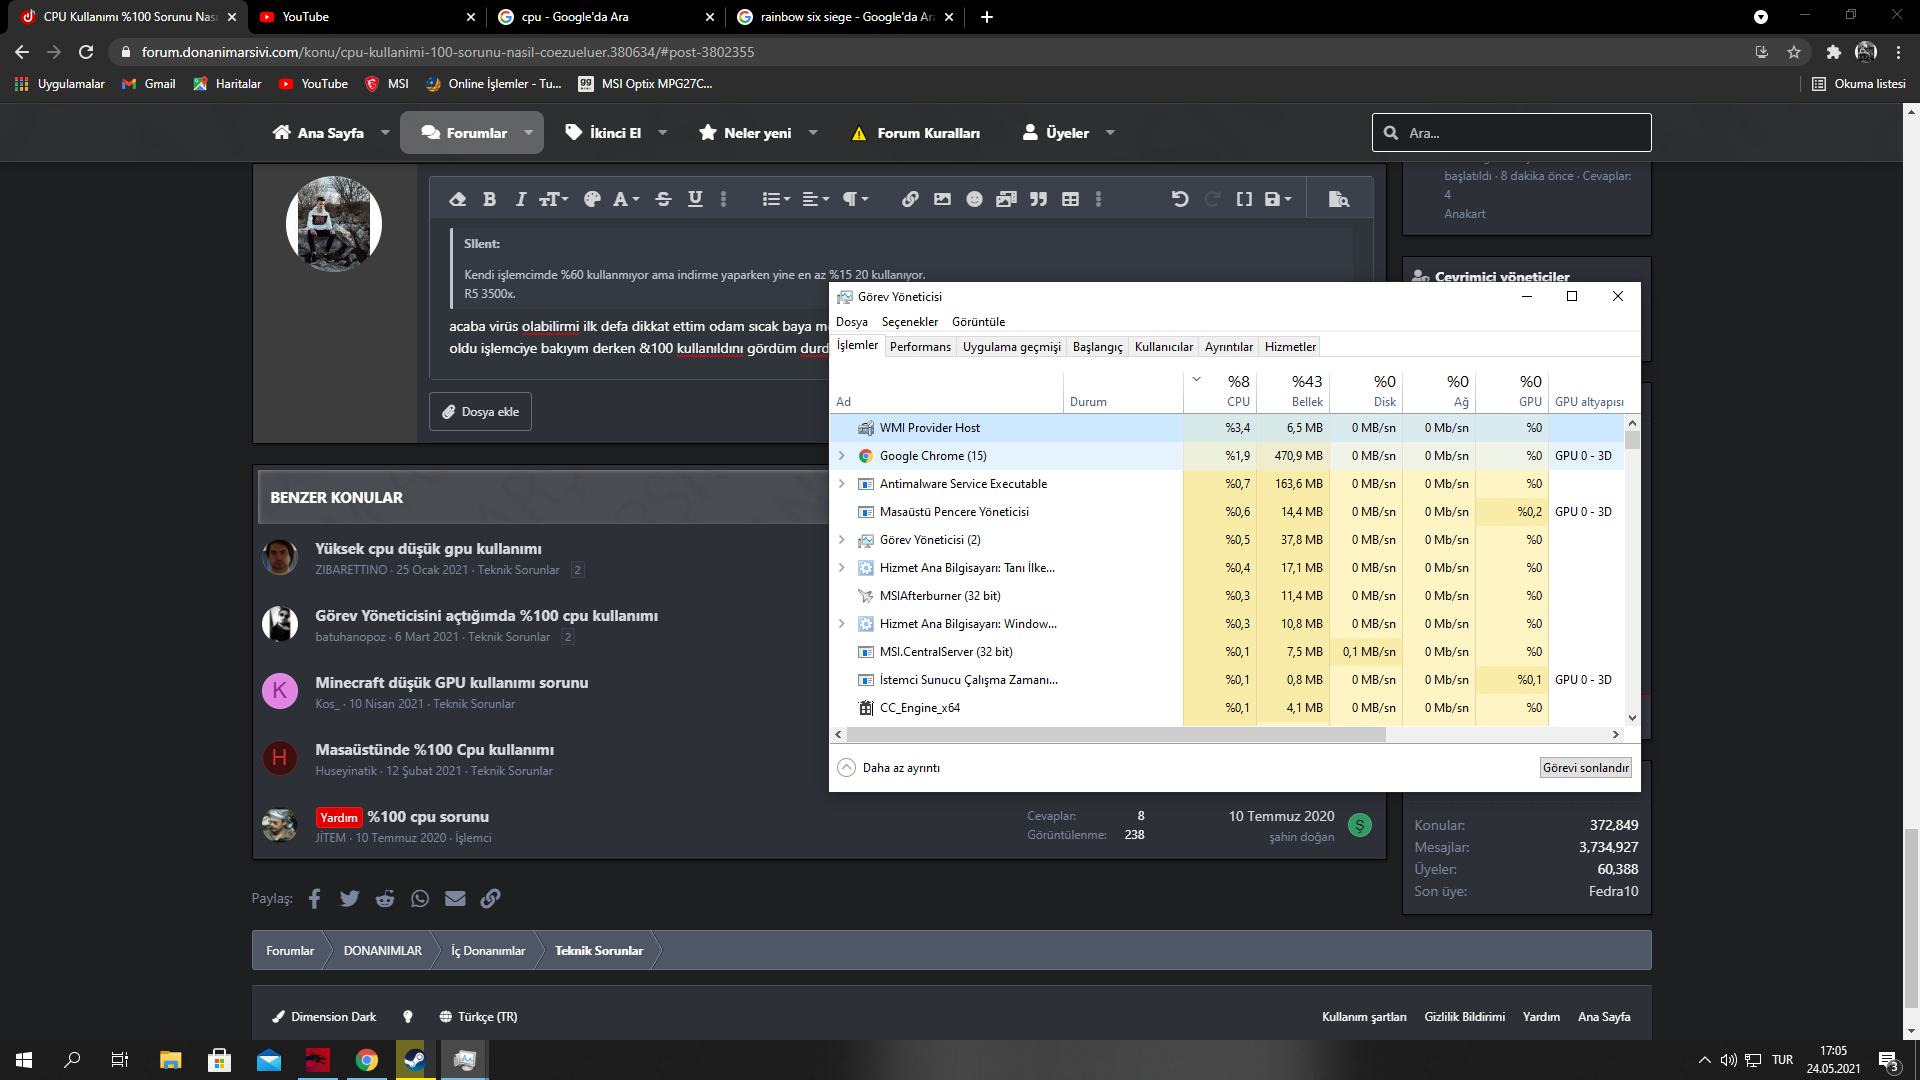Screen dimensions: 1920x1080
Task: Expand the Google Chrome (15) process group
Action: [x=841, y=456]
